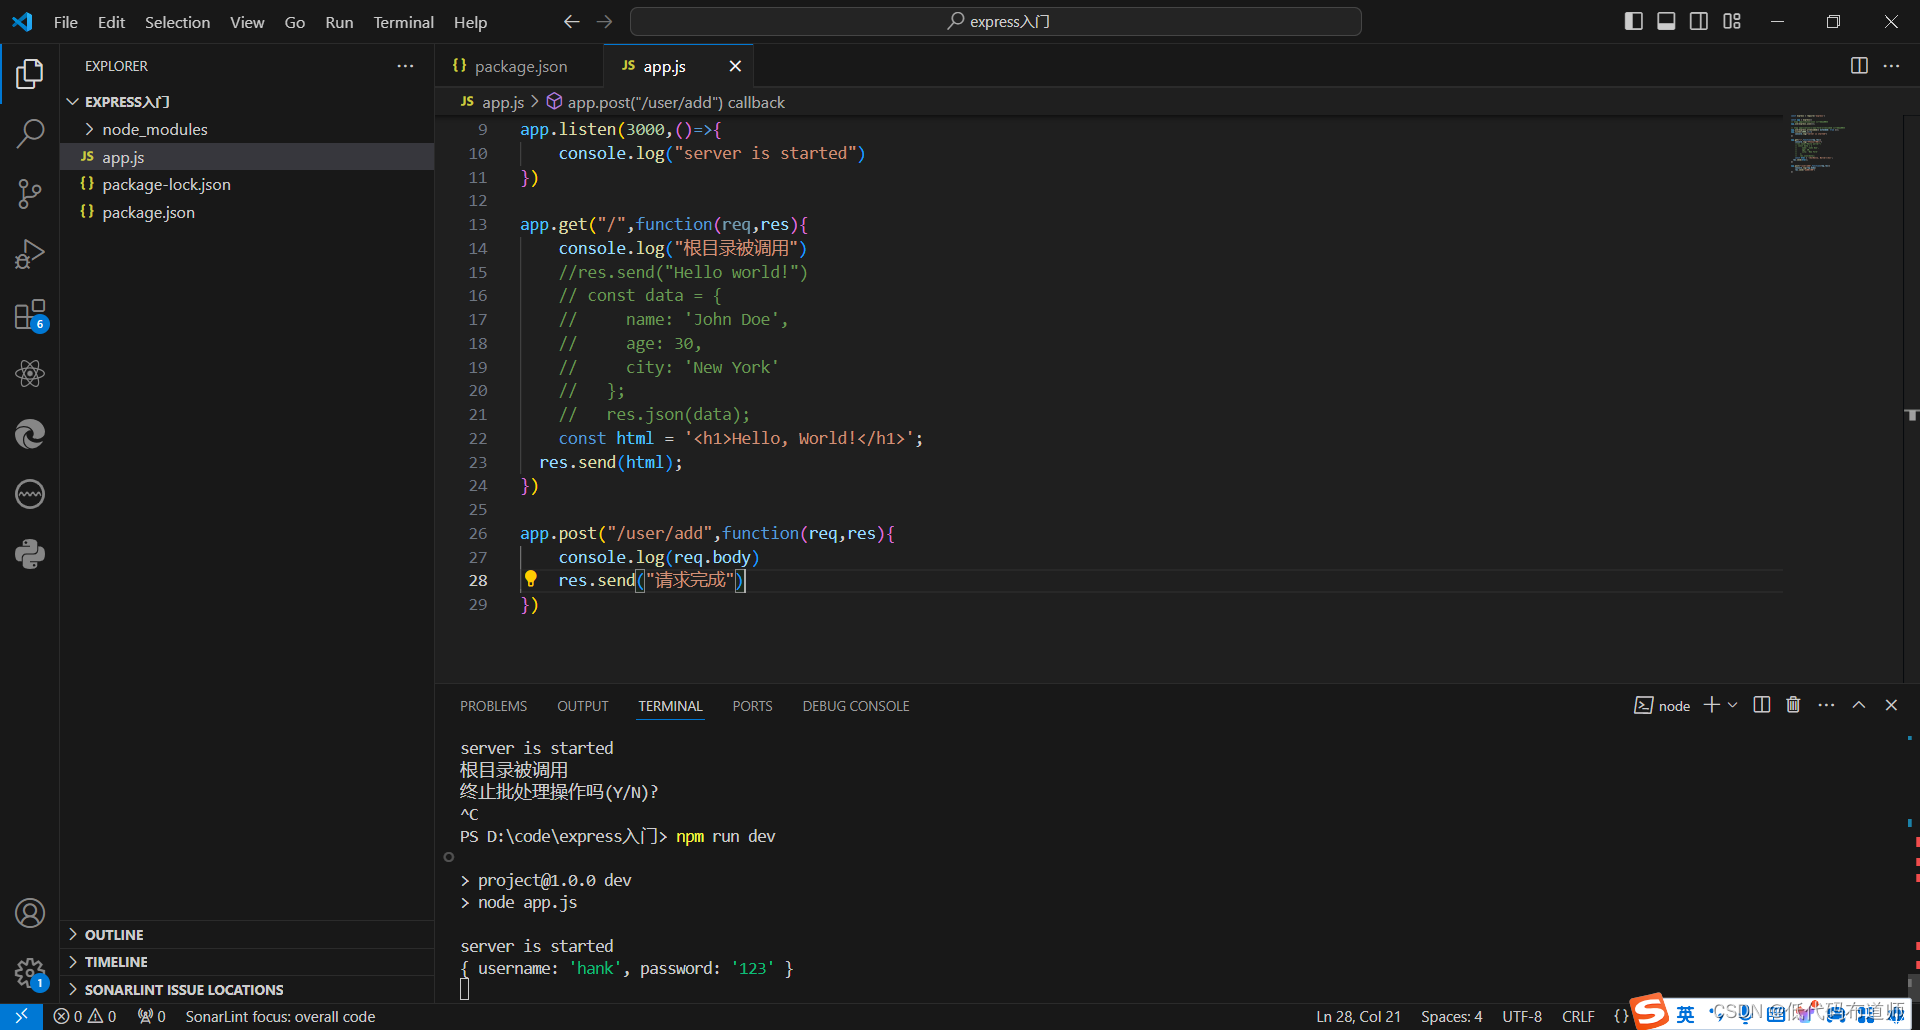Maximize the panel size
1920x1030 pixels.
(1859, 705)
